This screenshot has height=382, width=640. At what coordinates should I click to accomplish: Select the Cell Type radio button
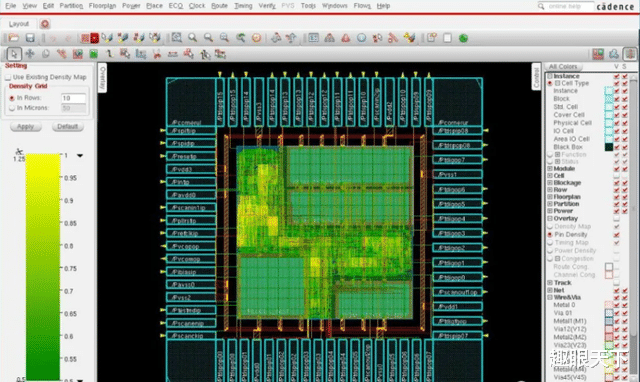click(550, 83)
